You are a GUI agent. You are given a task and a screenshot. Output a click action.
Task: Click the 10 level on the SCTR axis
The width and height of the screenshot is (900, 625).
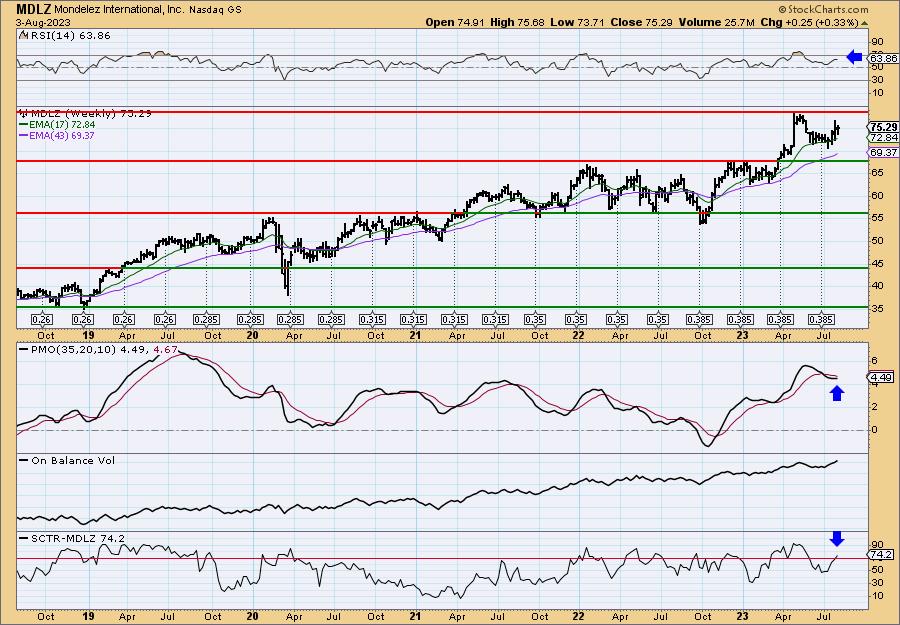(876, 595)
